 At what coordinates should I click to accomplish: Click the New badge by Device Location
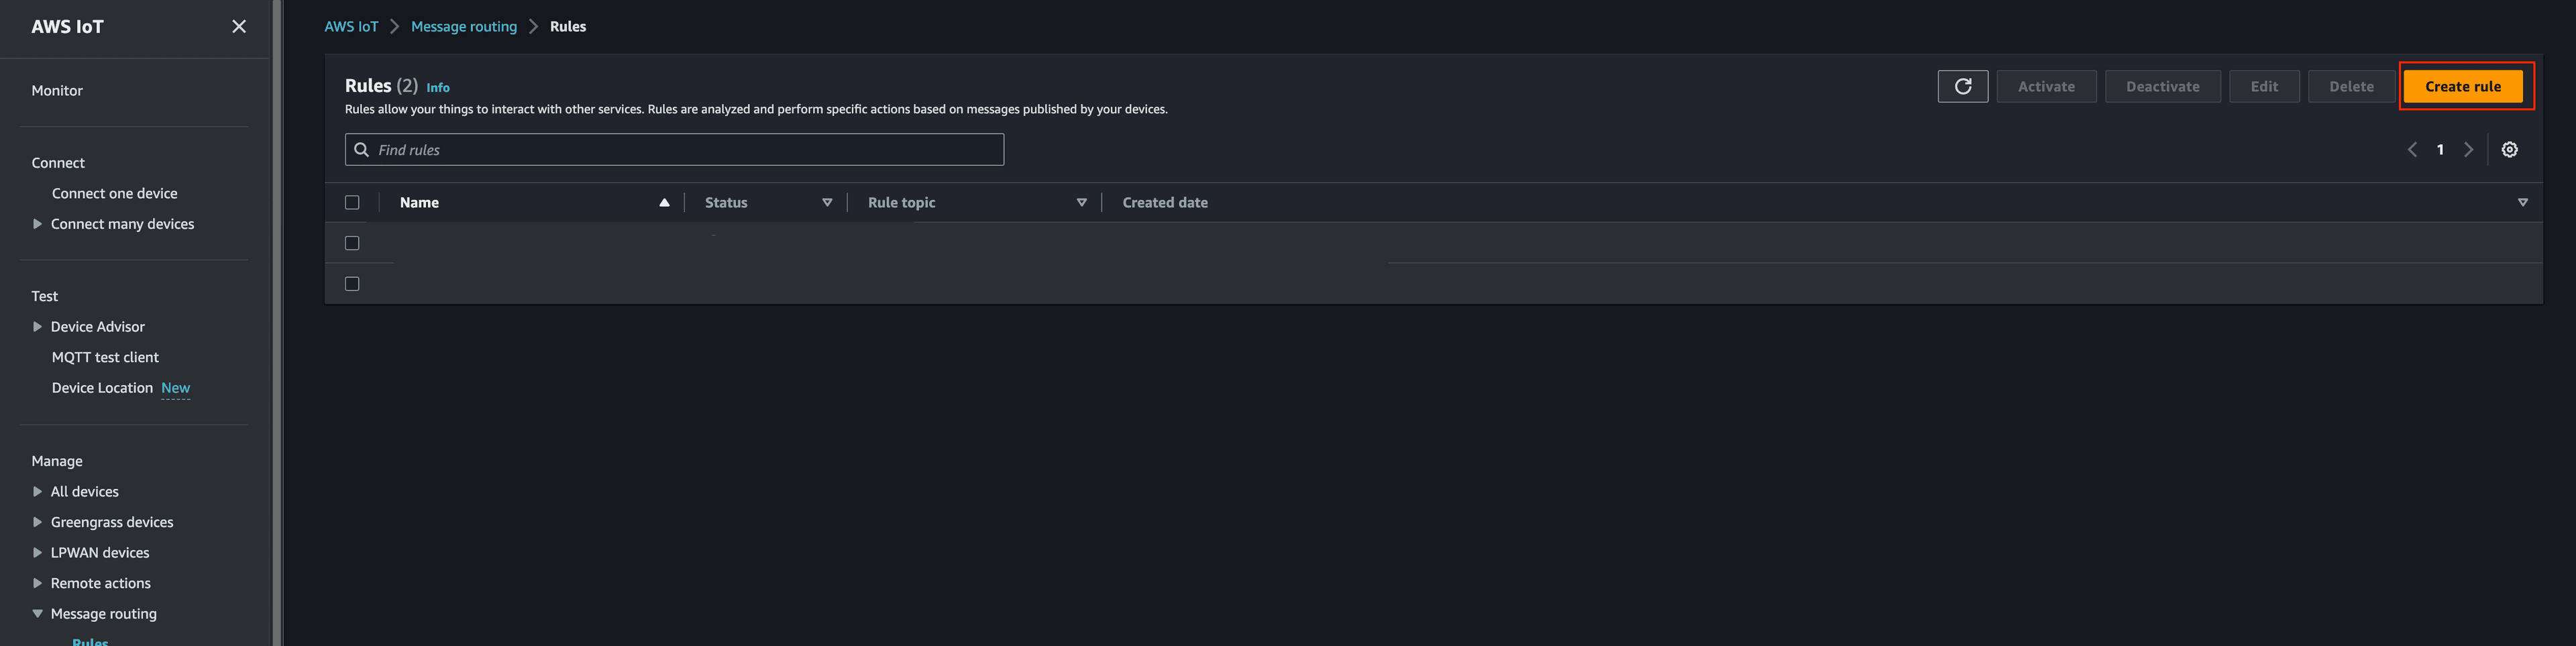(175, 388)
